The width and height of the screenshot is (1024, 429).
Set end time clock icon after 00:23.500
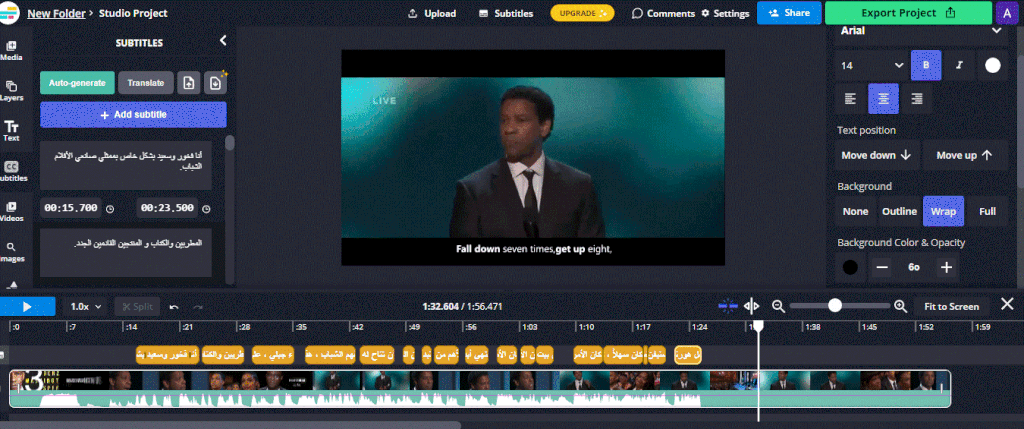tap(206, 209)
